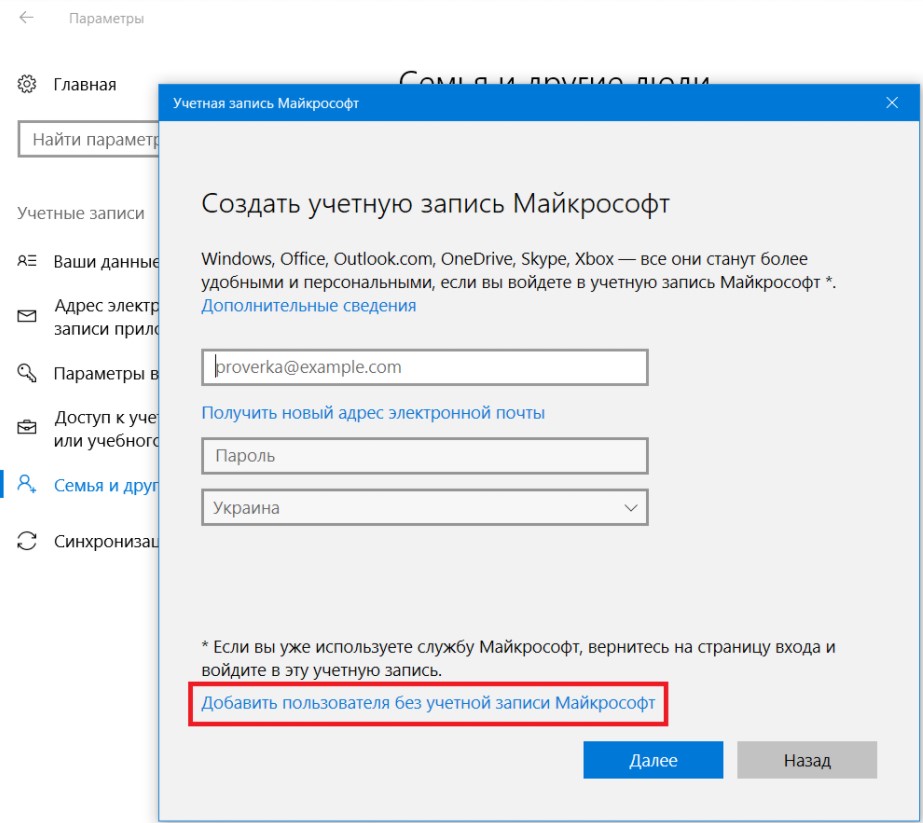Click the Учетные записи heading text
The image size is (923, 823).
81,213
